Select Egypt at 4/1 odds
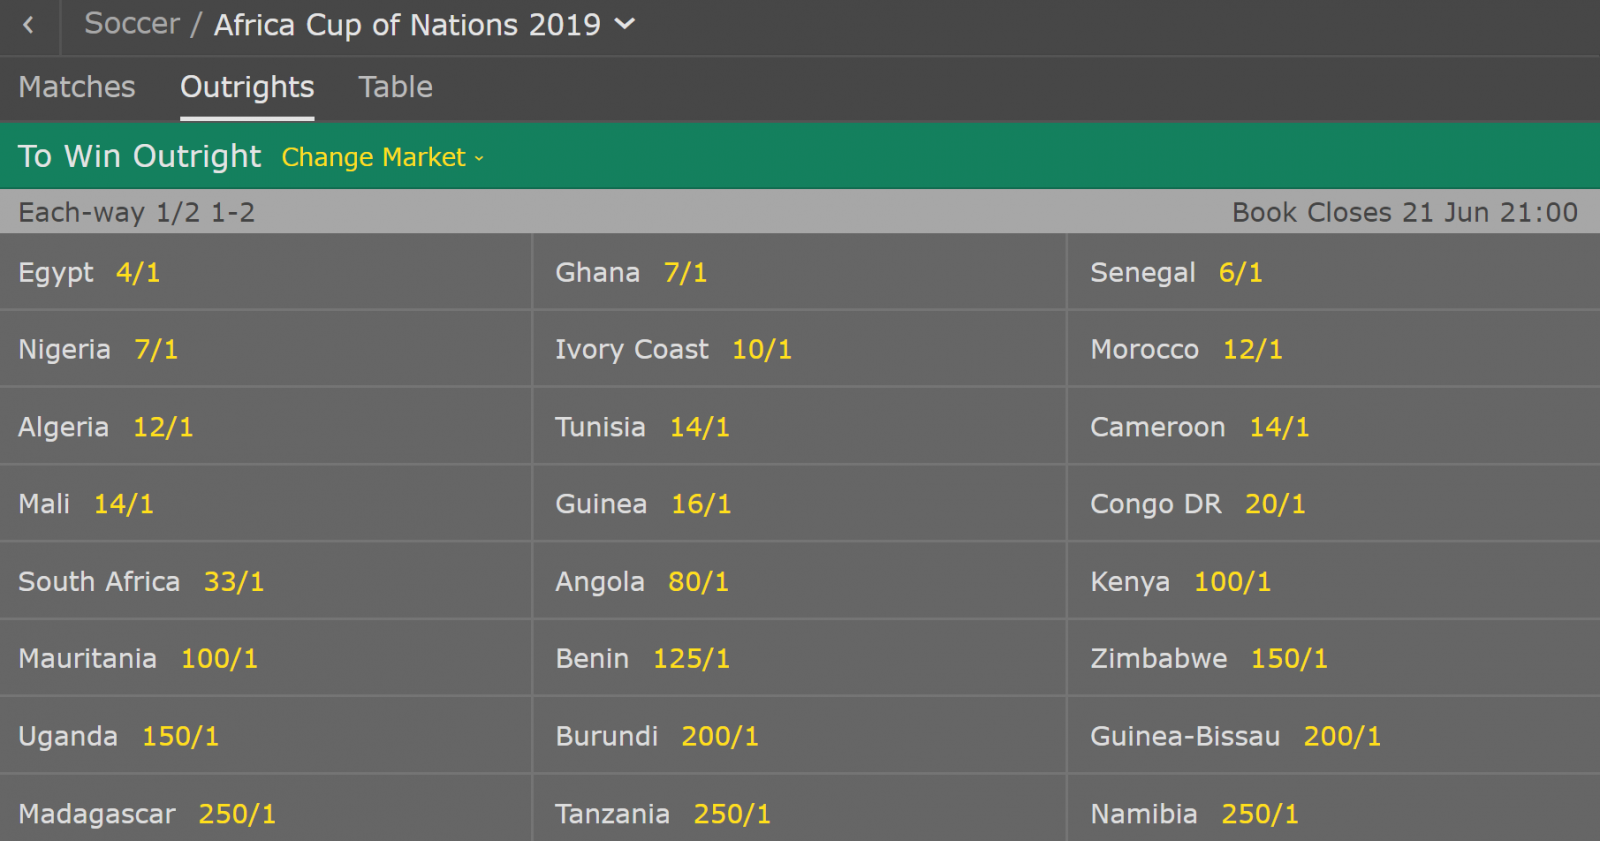 coord(138,273)
